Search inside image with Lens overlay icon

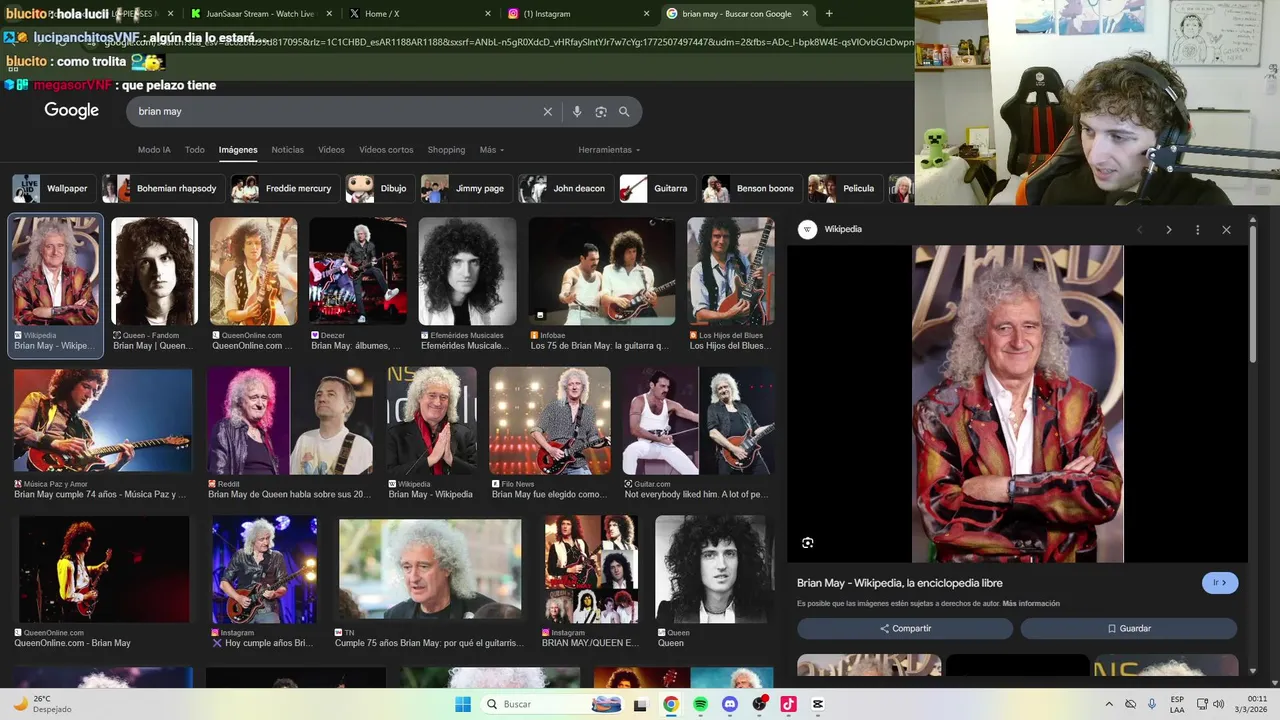(807, 543)
